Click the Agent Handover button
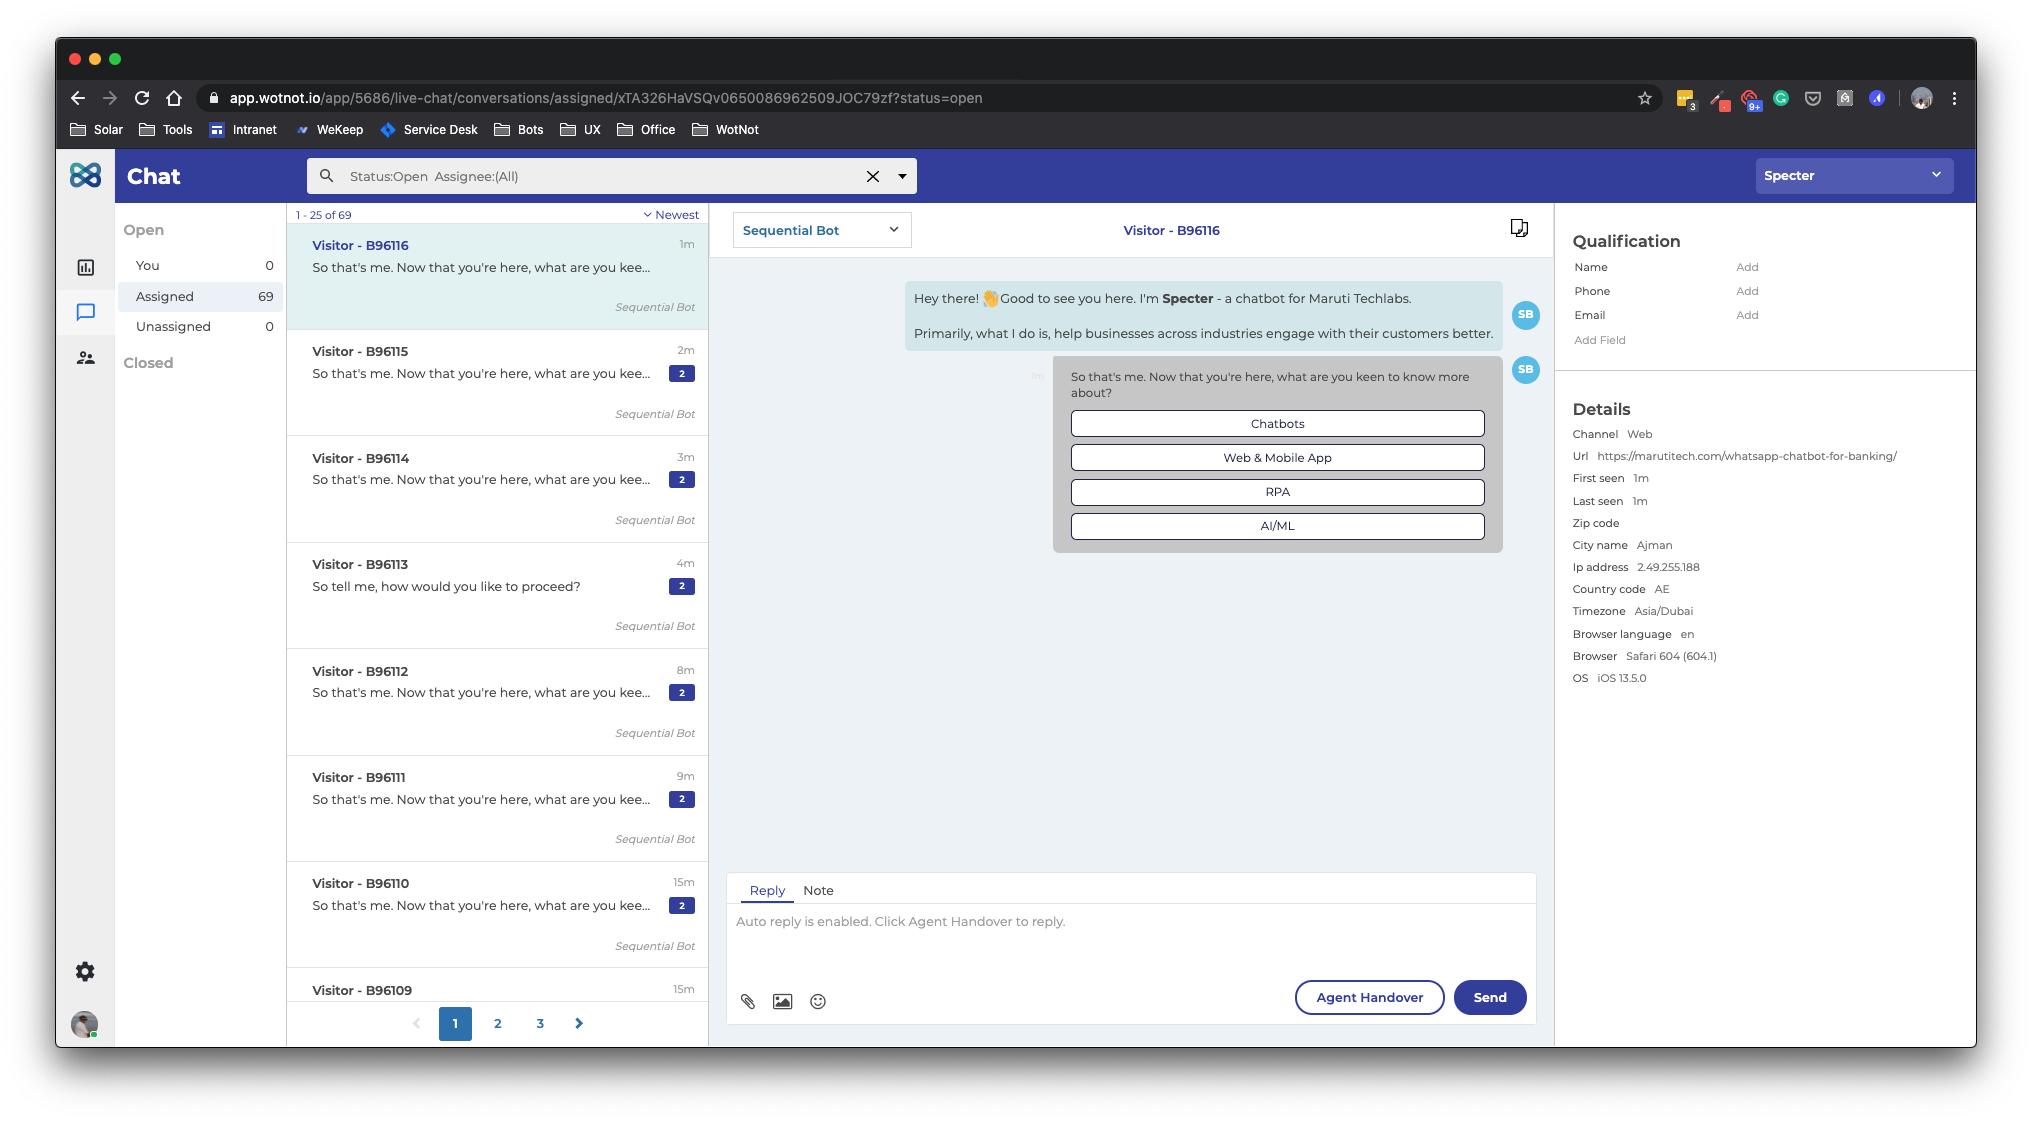 (x=1369, y=997)
